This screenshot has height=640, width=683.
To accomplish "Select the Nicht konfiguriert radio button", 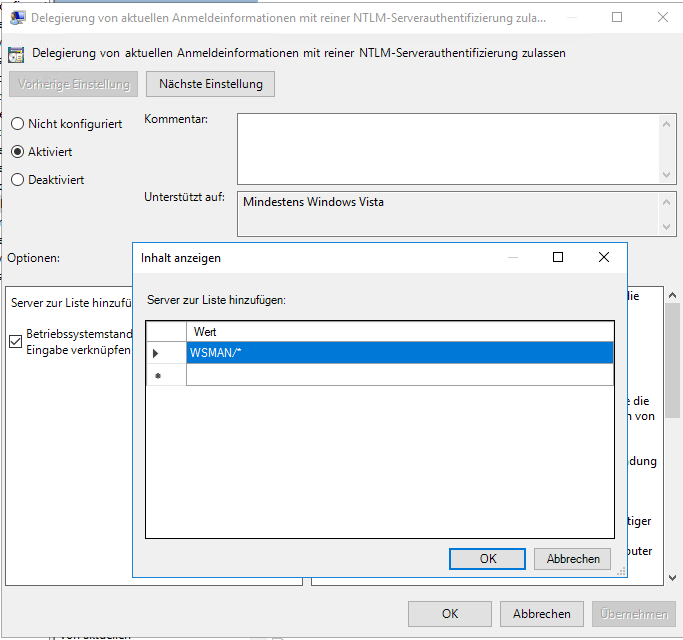I will coord(17,124).
